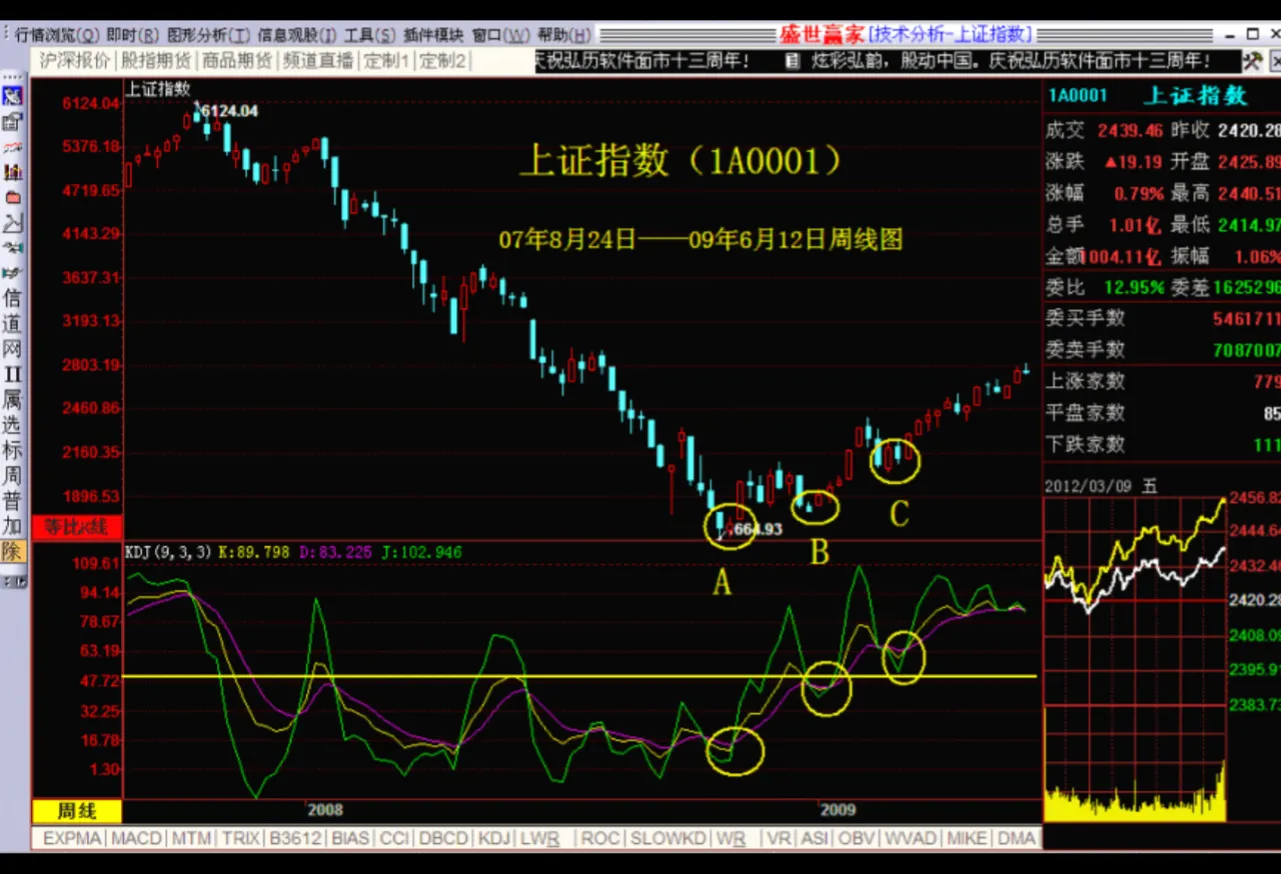
Task: Switch to the 频道直播 tab
Action: 318,61
